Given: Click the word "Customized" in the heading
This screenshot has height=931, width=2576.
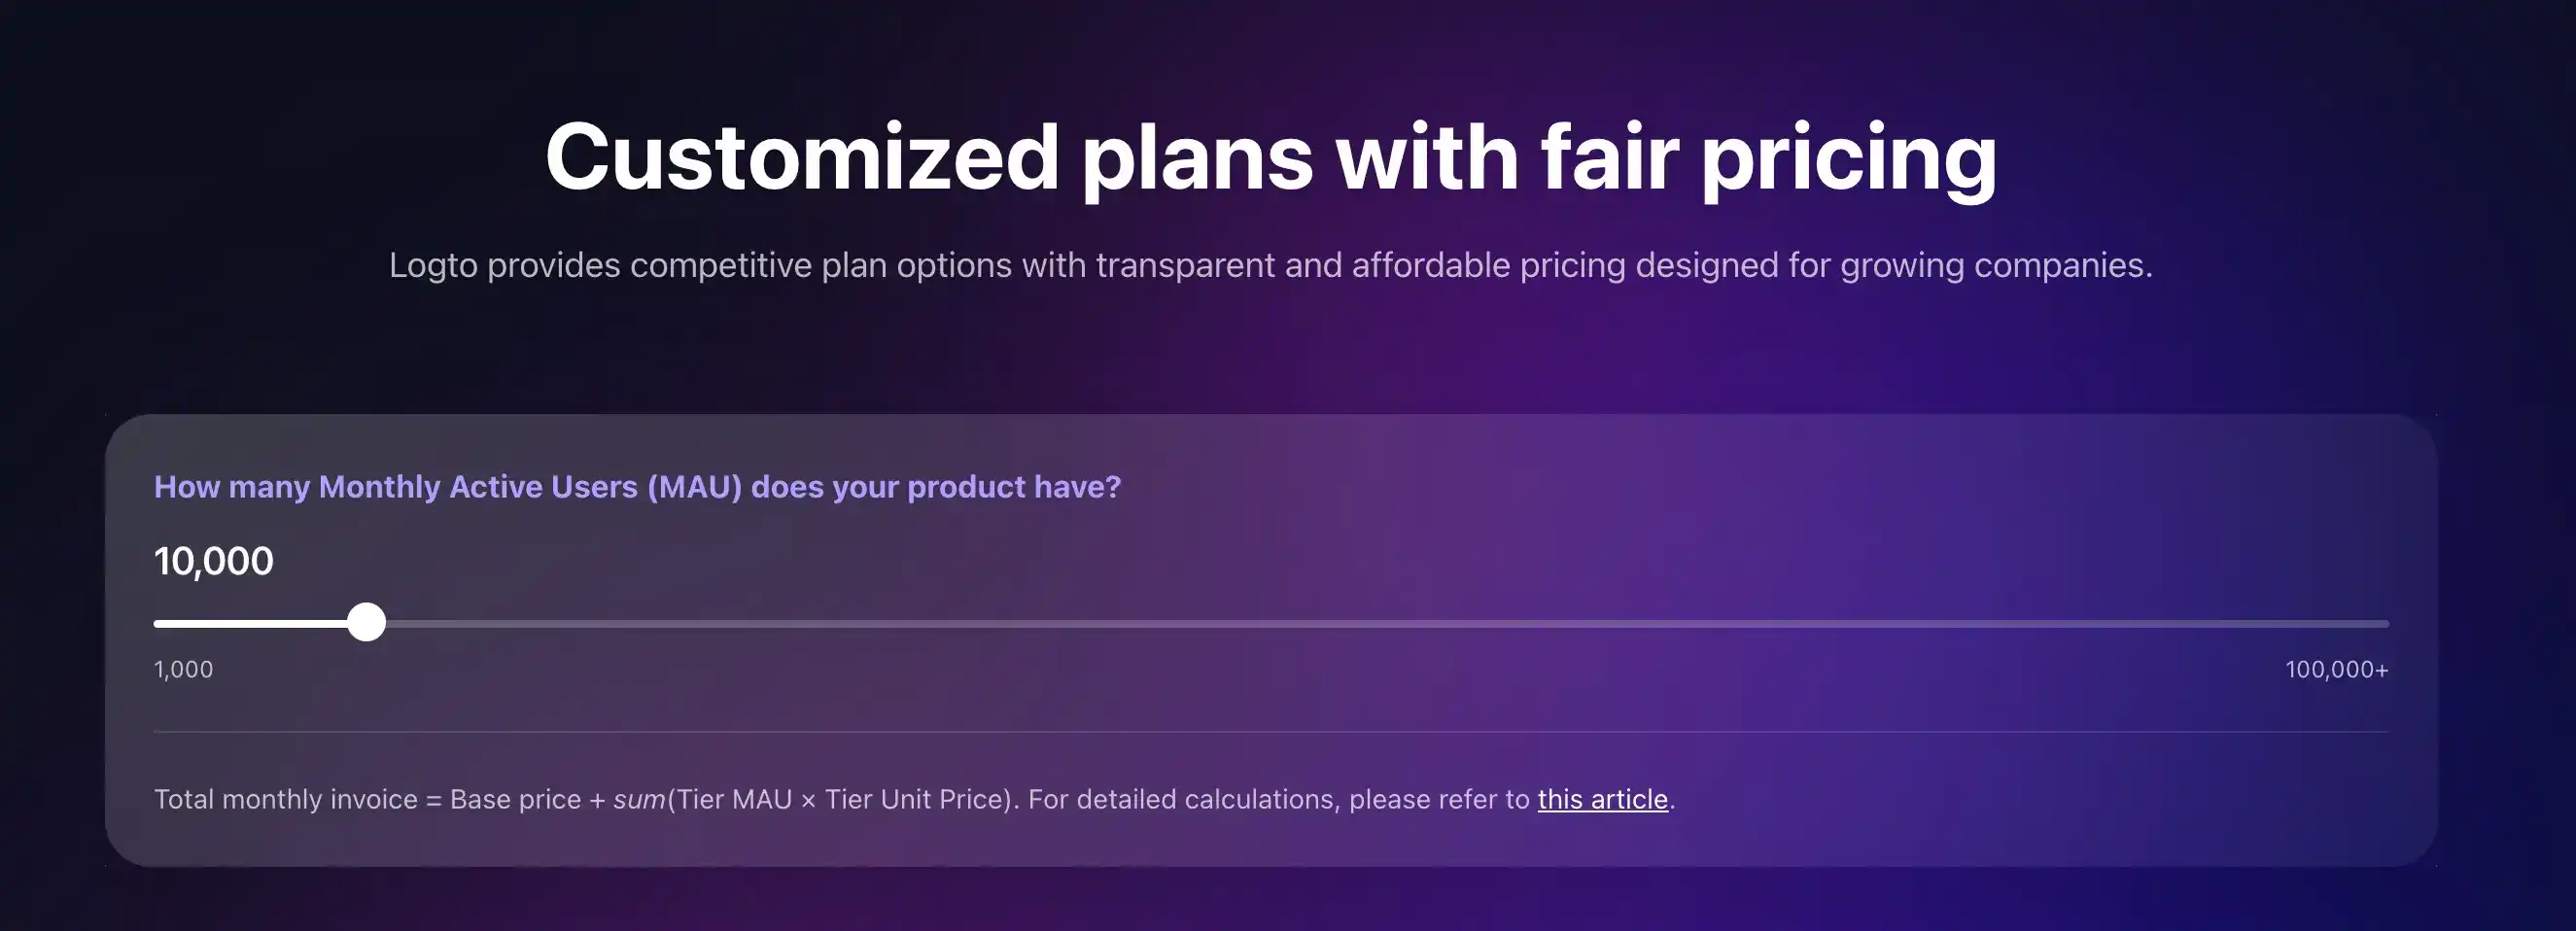Looking at the screenshot, I should pyautogui.click(x=802, y=157).
